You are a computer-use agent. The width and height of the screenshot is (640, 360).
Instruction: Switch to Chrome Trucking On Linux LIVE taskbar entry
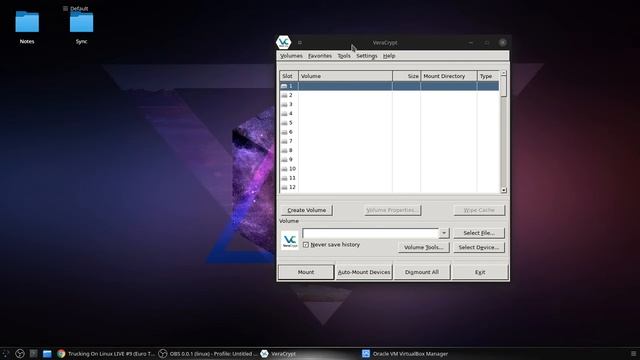click(106, 354)
